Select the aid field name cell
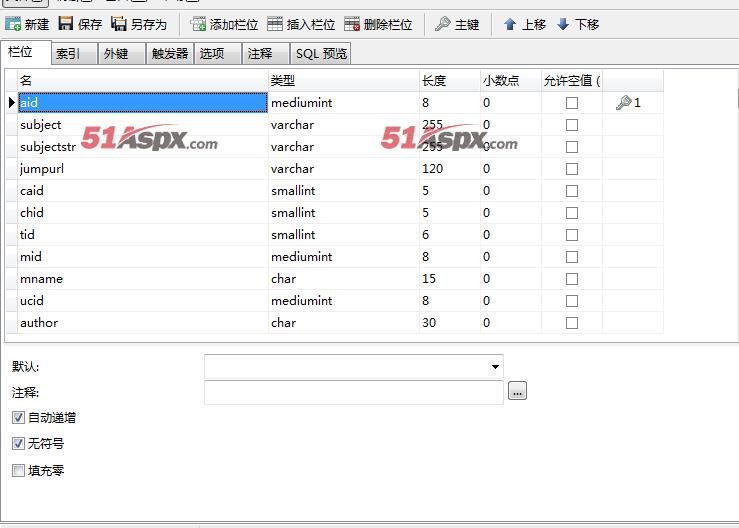The height and width of the screenshot is (528, 739). pyautogui.click(x=143, y=102)
